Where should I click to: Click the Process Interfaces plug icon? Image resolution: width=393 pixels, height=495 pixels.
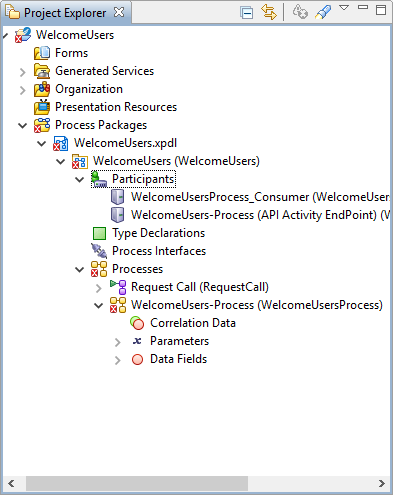click(99, 251)
